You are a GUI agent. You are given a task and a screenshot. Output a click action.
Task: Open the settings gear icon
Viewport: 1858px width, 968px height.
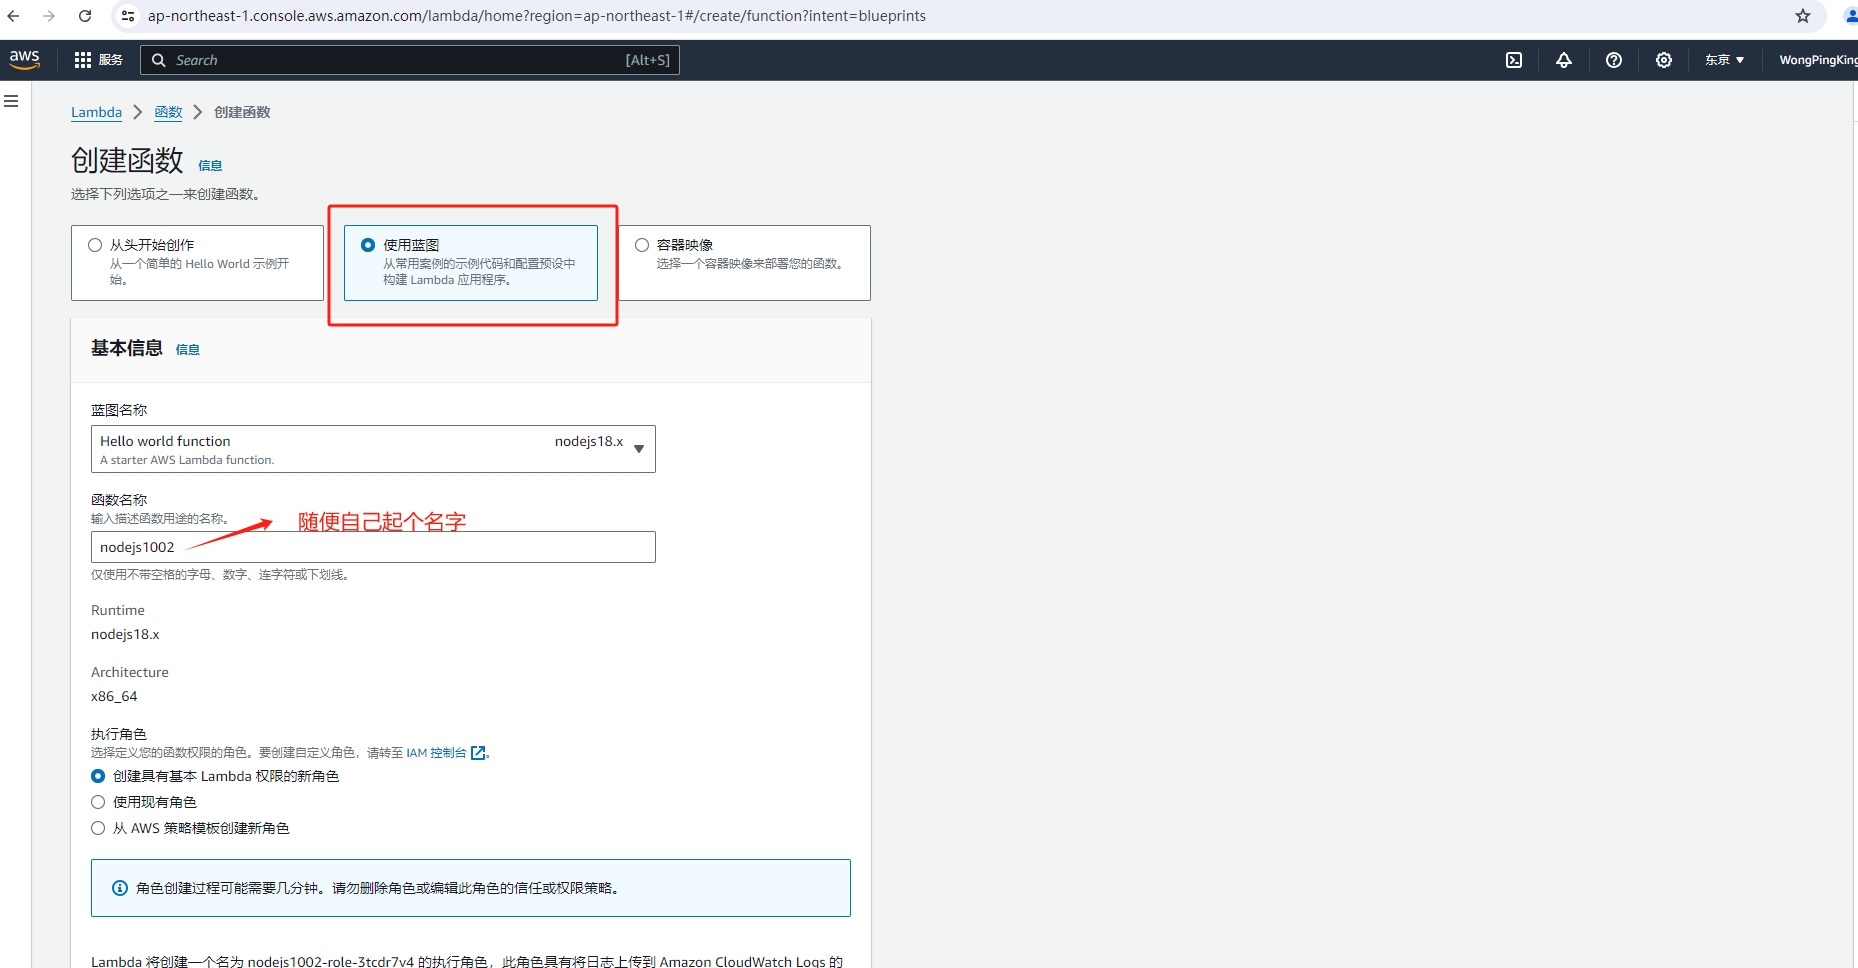point(1664,60)
